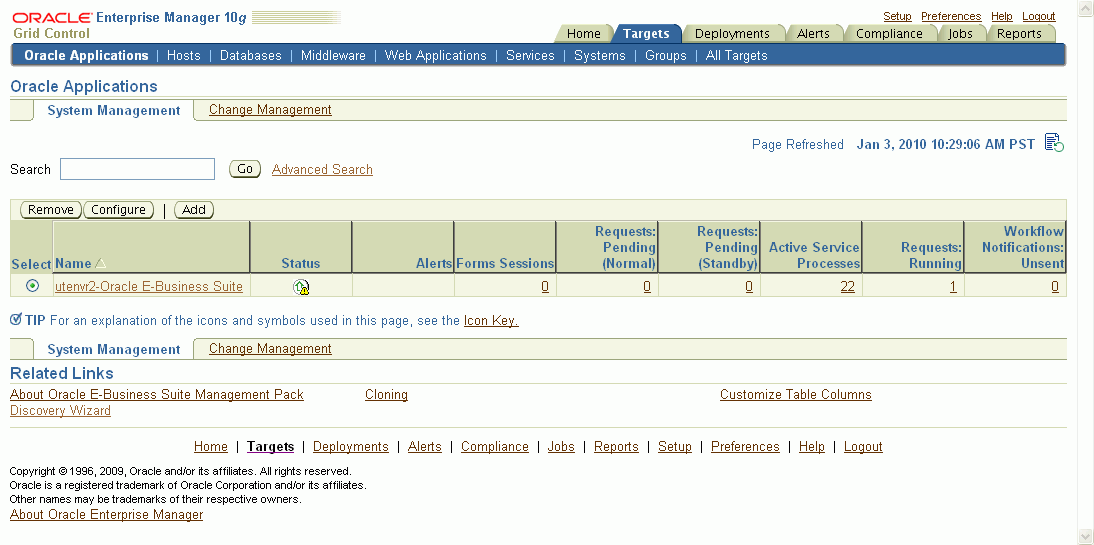Click Setup link in top header

tap(897, 16)
